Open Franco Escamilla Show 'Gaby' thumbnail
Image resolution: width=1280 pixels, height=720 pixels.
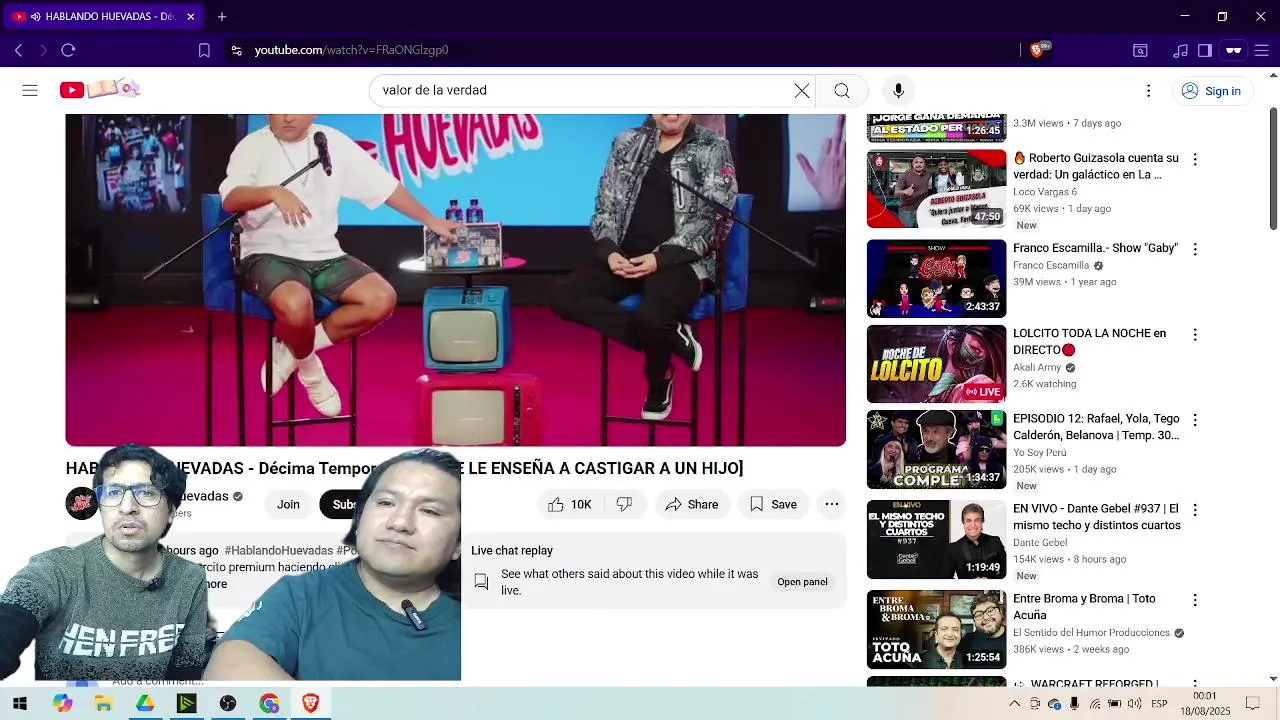point(936,279)
